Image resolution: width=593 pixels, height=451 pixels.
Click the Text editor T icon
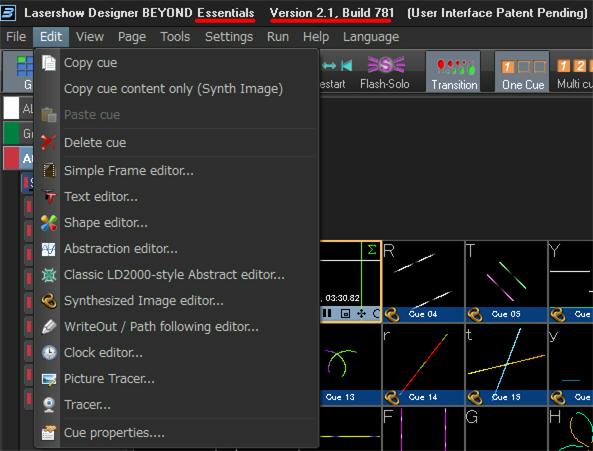coord(49,197)
